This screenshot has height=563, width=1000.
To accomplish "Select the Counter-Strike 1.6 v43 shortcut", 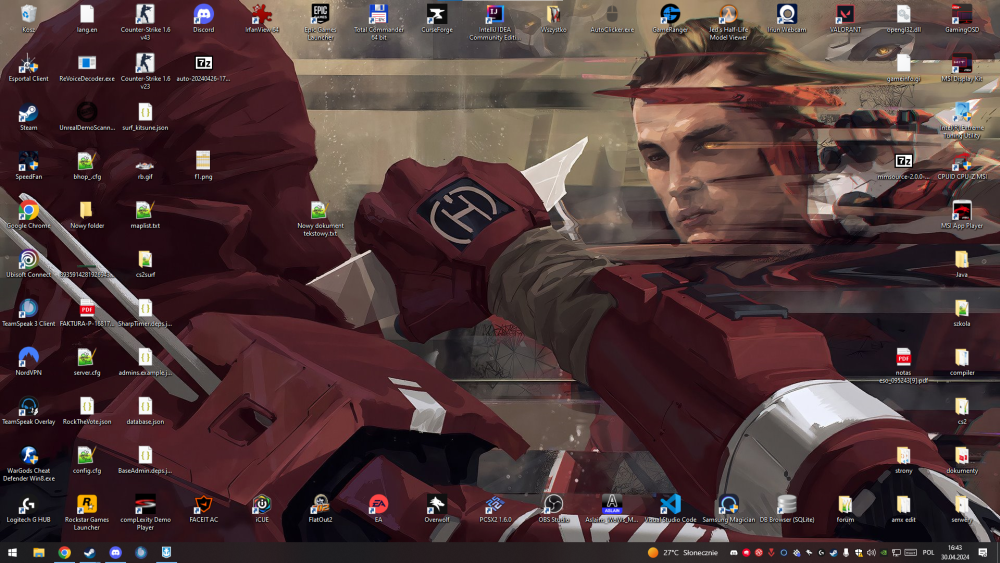I will point(145,22).
